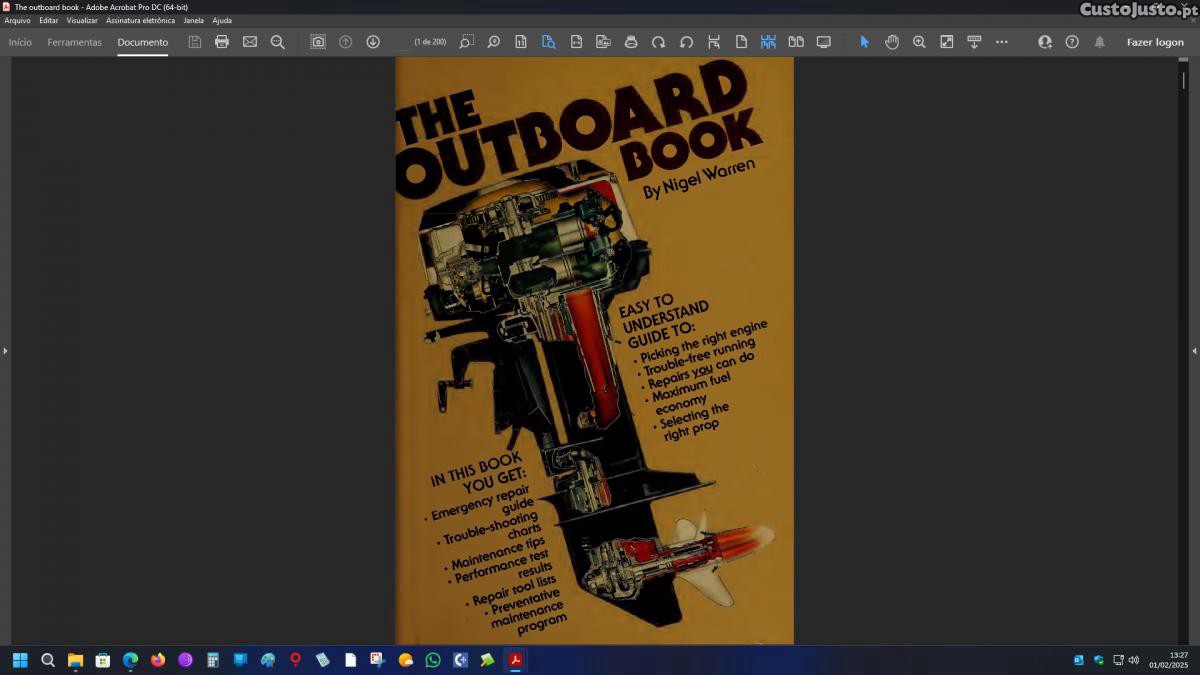This screenshot has height=675, width=1200.
Task: Expand the left navigation pane arrow
Action: [x=5, y=351]
